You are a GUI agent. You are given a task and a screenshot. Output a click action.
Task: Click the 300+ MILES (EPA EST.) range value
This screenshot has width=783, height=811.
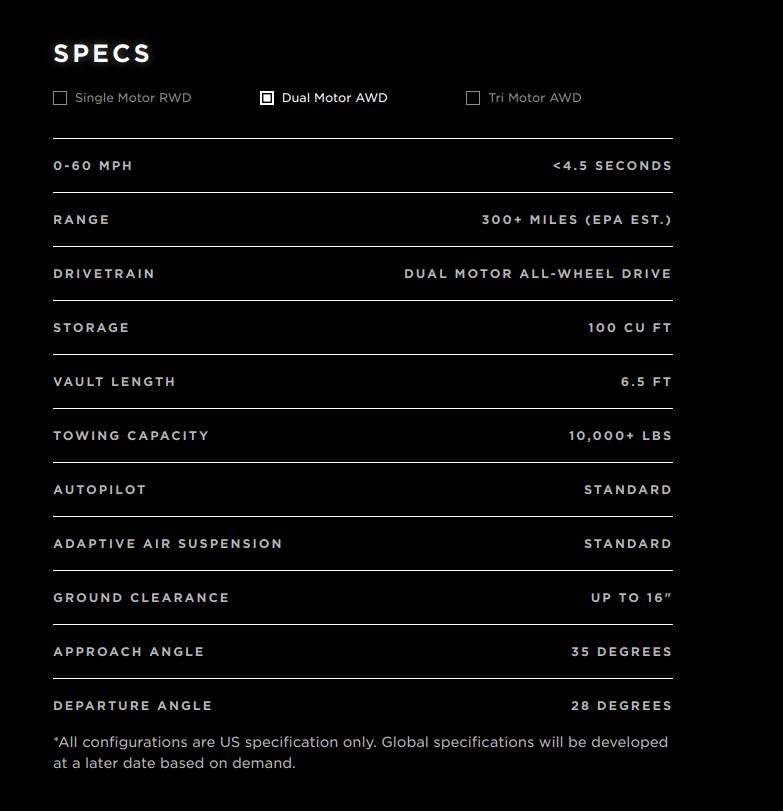(576, 220)
